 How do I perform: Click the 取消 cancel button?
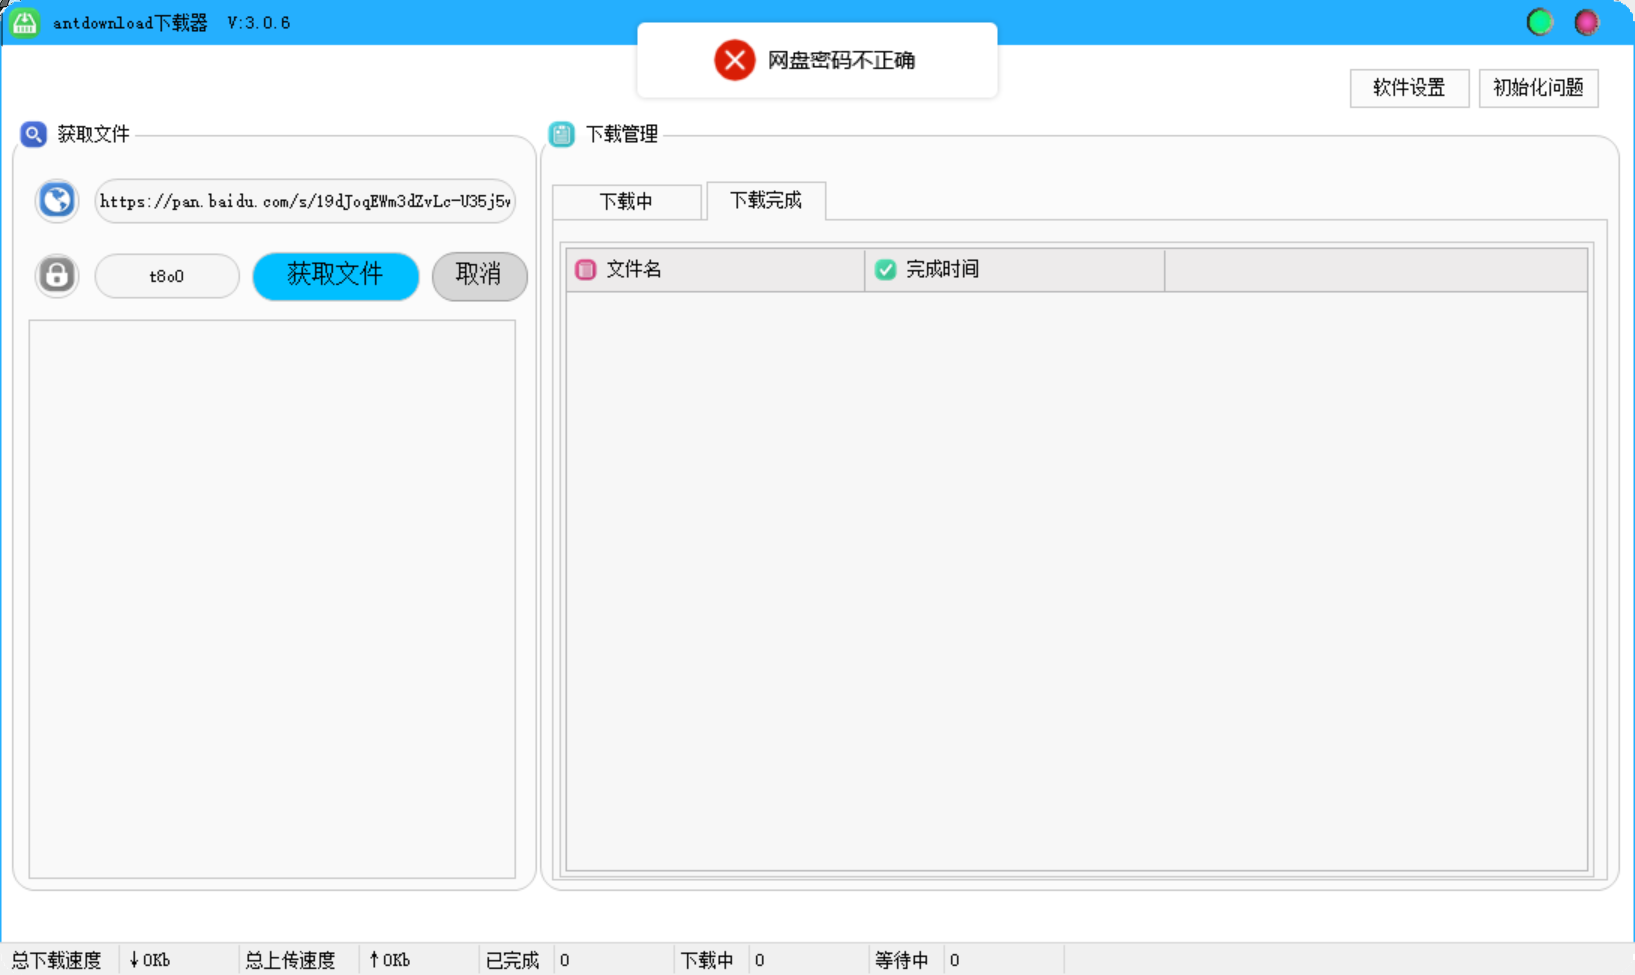pos(479,275)
